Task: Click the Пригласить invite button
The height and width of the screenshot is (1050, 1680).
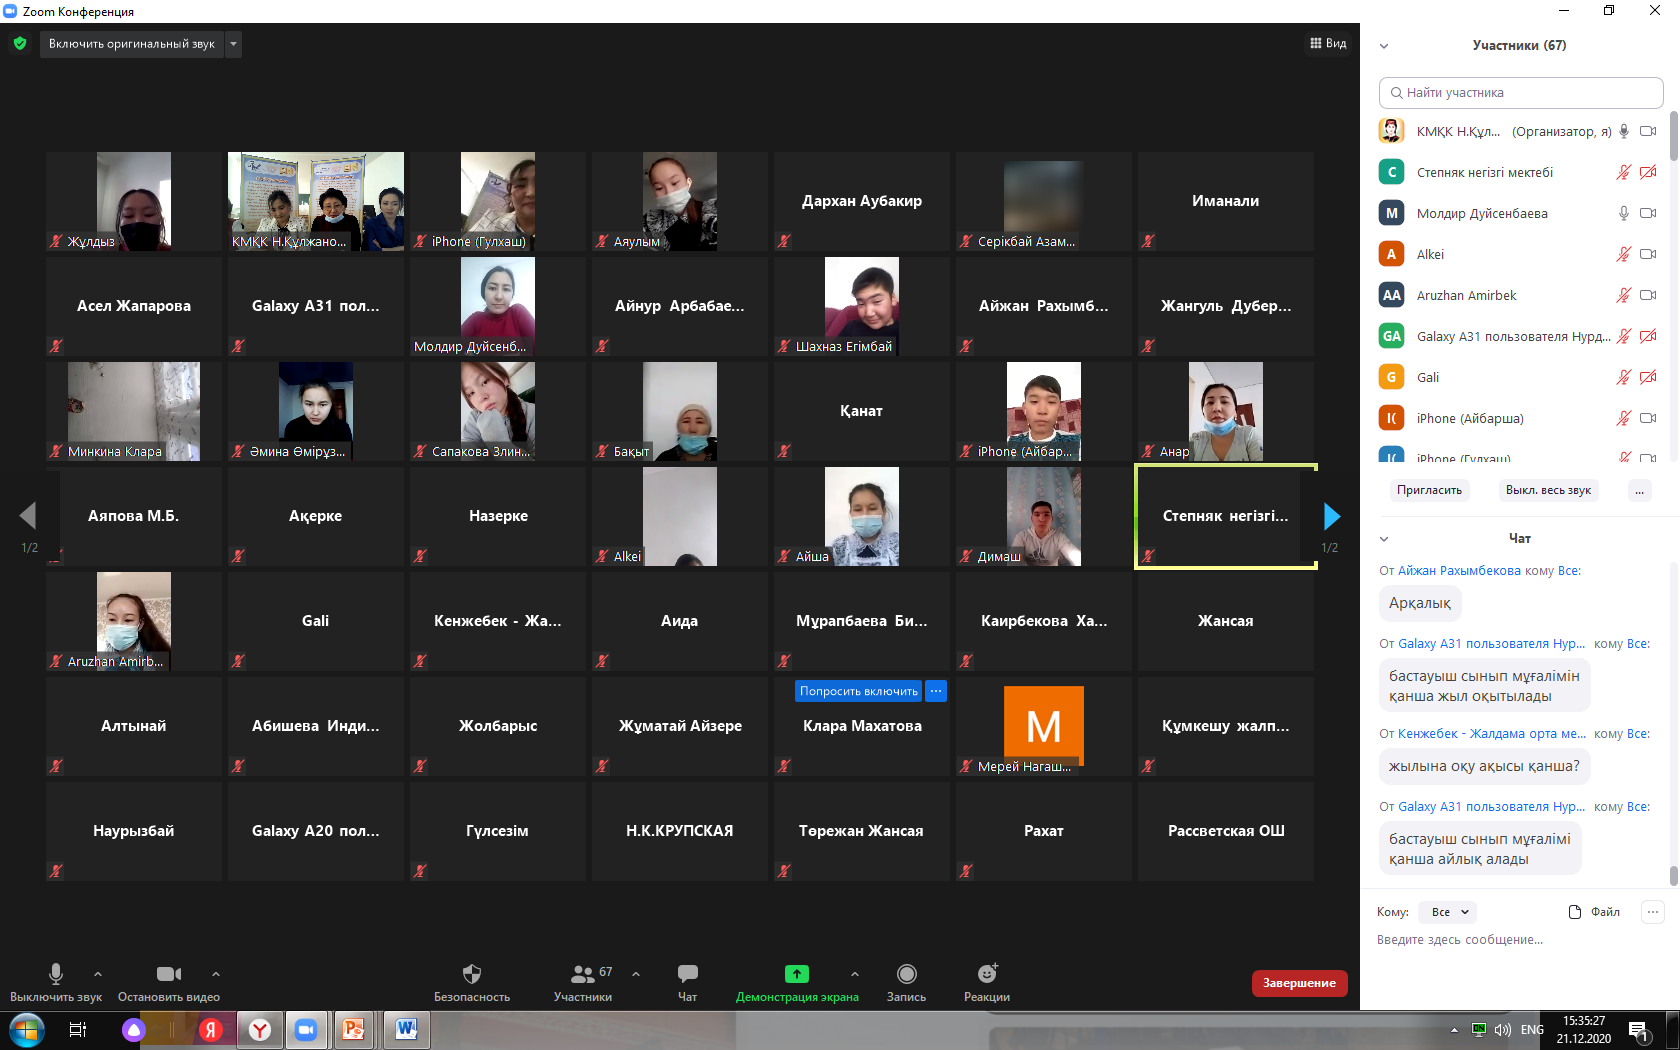Action: pos(1429,490)
